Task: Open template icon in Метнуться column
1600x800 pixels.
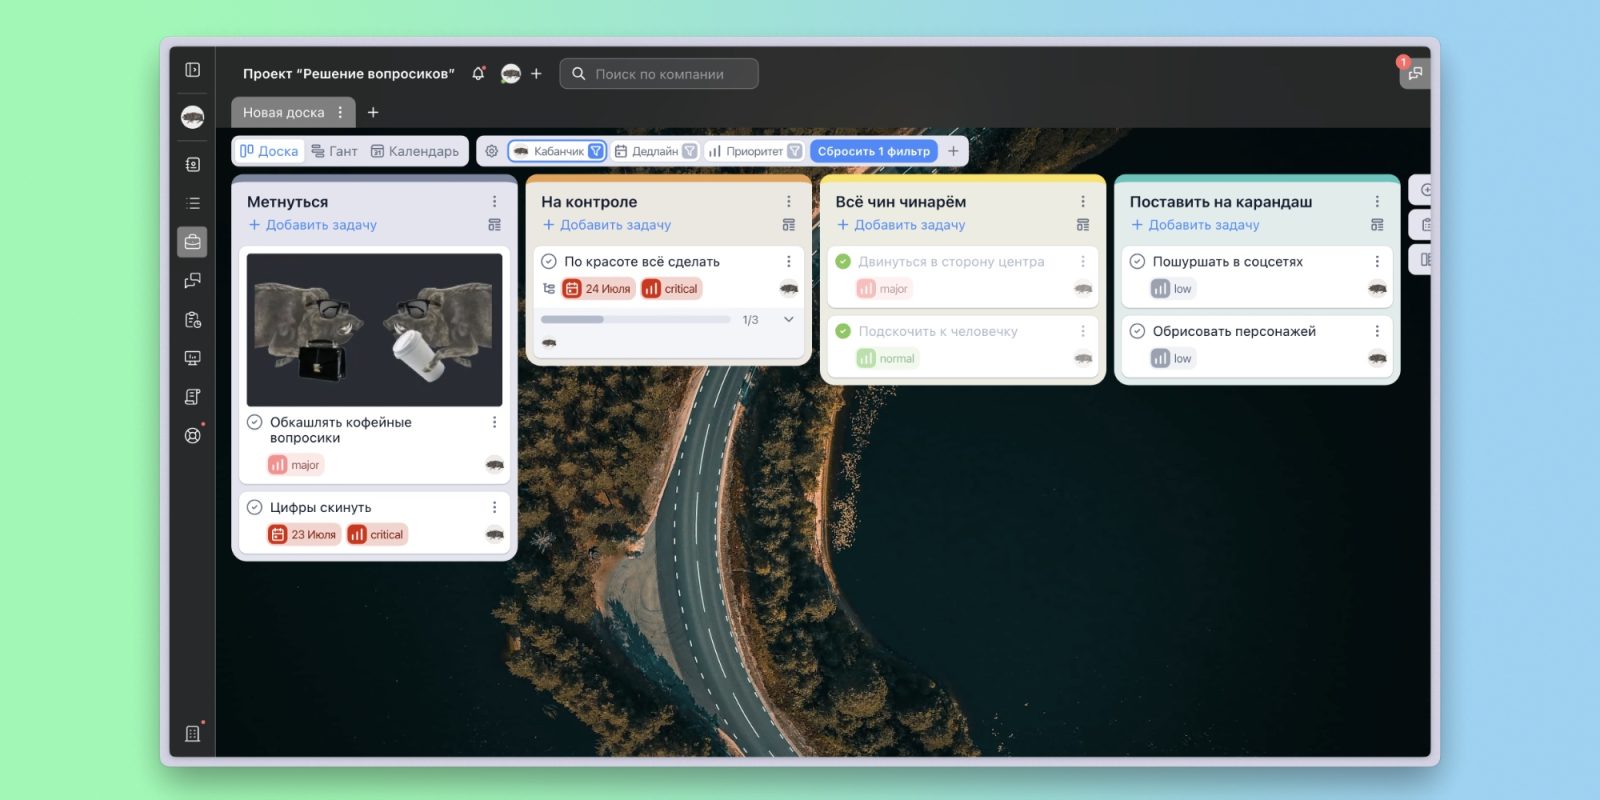Action: pos(494,225)
